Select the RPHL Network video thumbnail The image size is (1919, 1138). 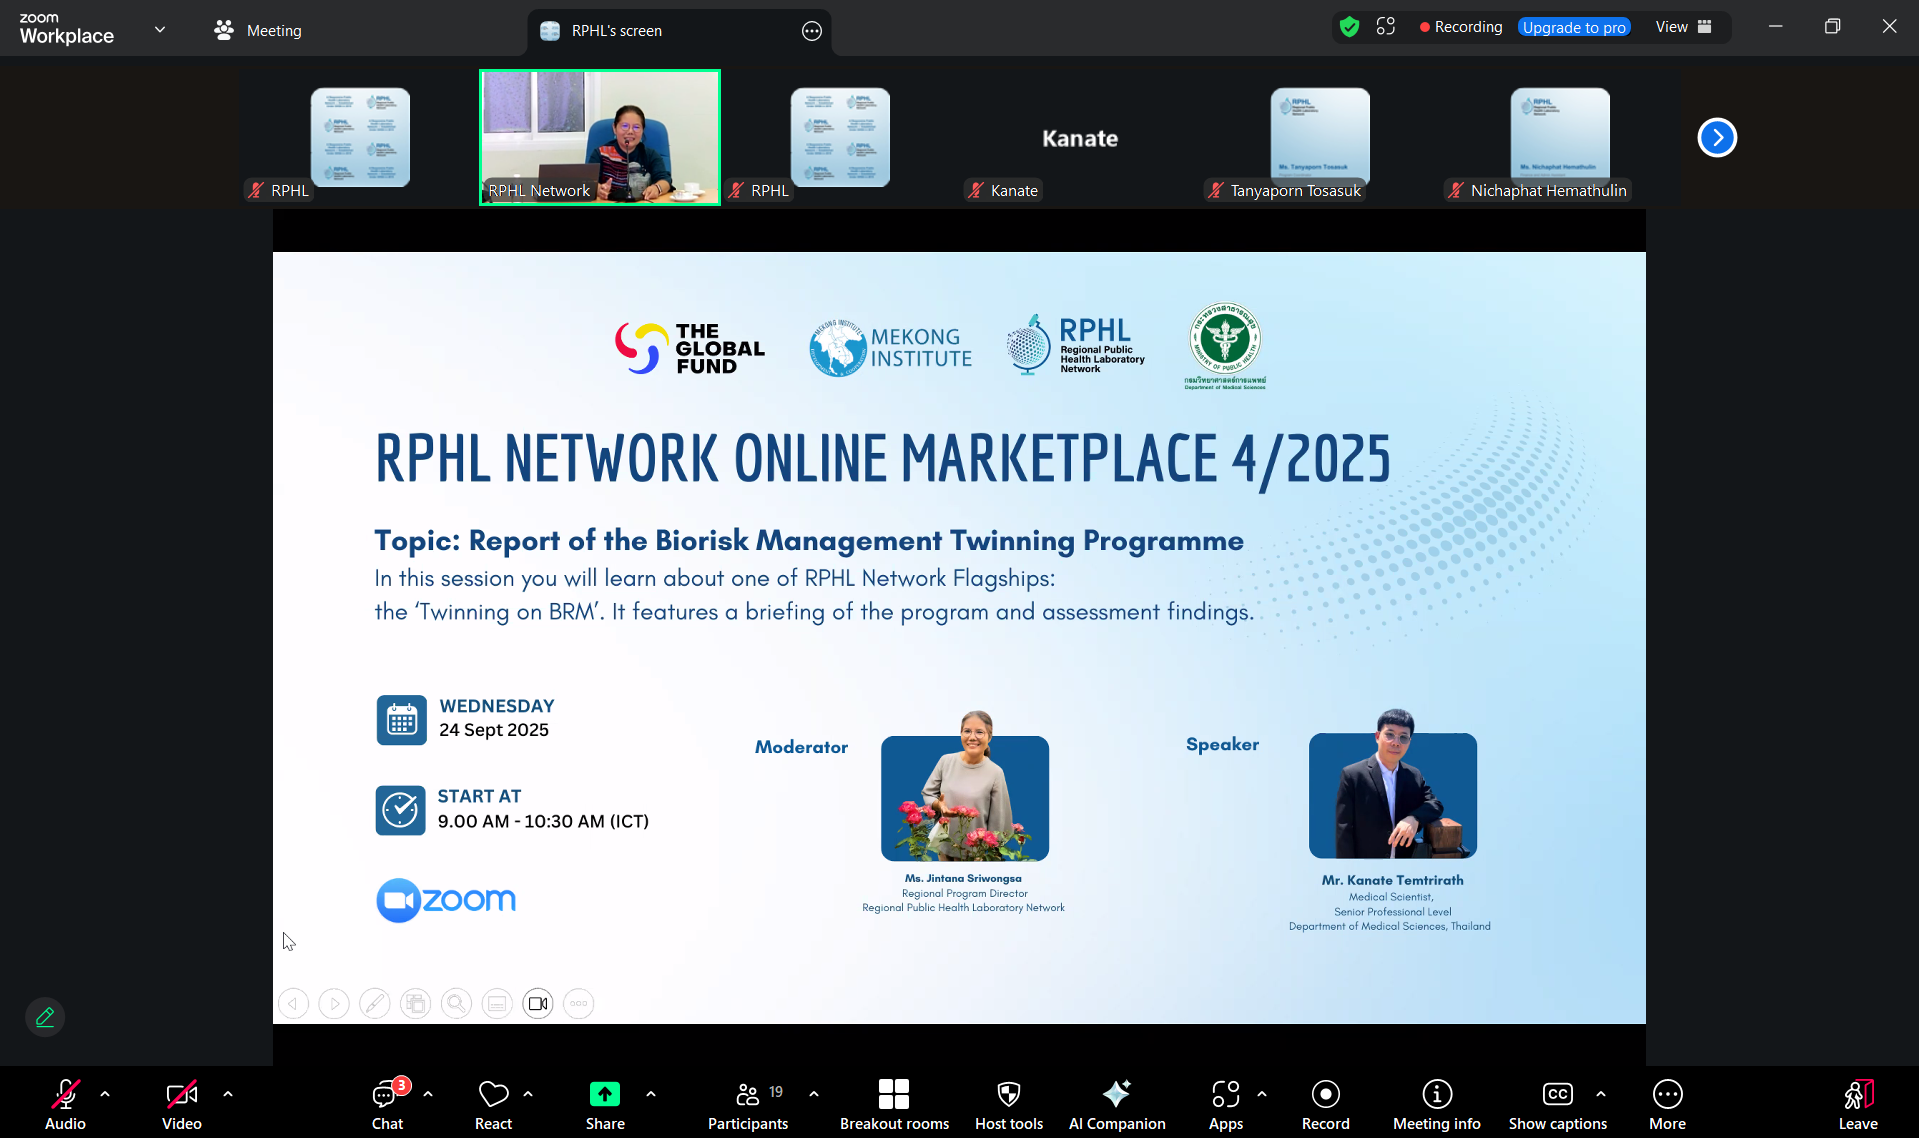tap(600, 137)
